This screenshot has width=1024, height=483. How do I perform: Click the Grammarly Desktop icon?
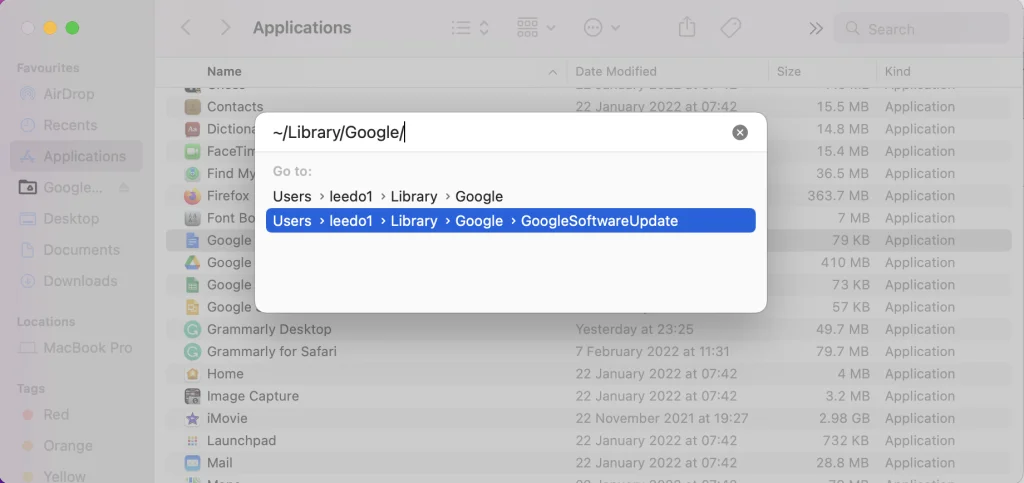tap(192, 330)
